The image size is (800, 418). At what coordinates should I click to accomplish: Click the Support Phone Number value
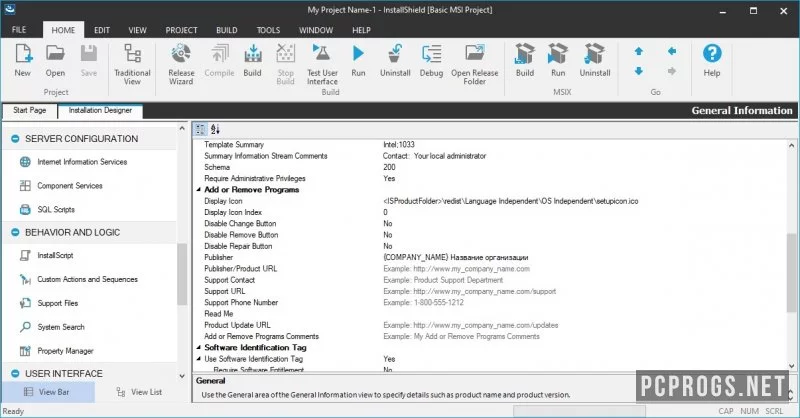click(583, 303)
